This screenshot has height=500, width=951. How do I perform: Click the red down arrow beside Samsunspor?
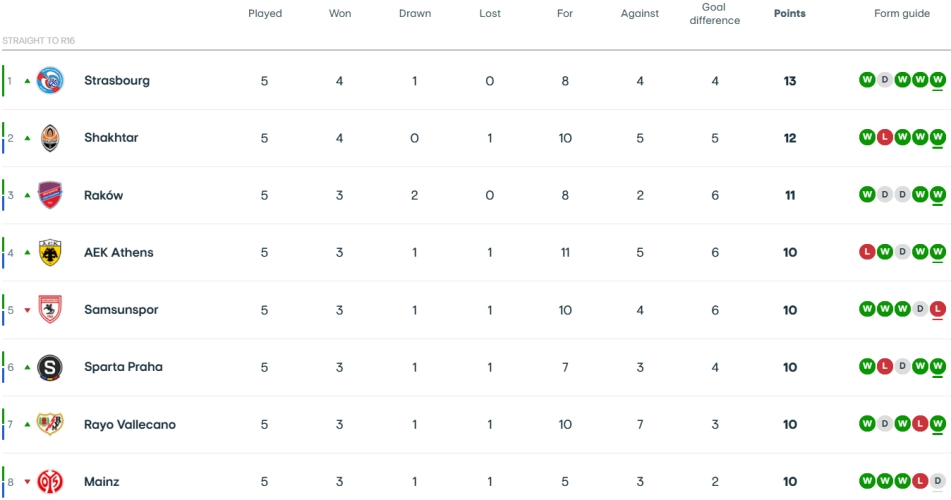pyautogui.click(x=27, y=310)
